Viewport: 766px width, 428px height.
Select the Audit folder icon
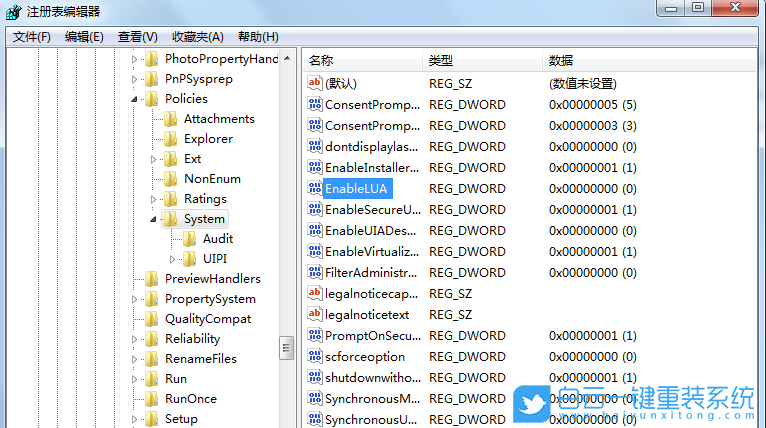point(190,239)
